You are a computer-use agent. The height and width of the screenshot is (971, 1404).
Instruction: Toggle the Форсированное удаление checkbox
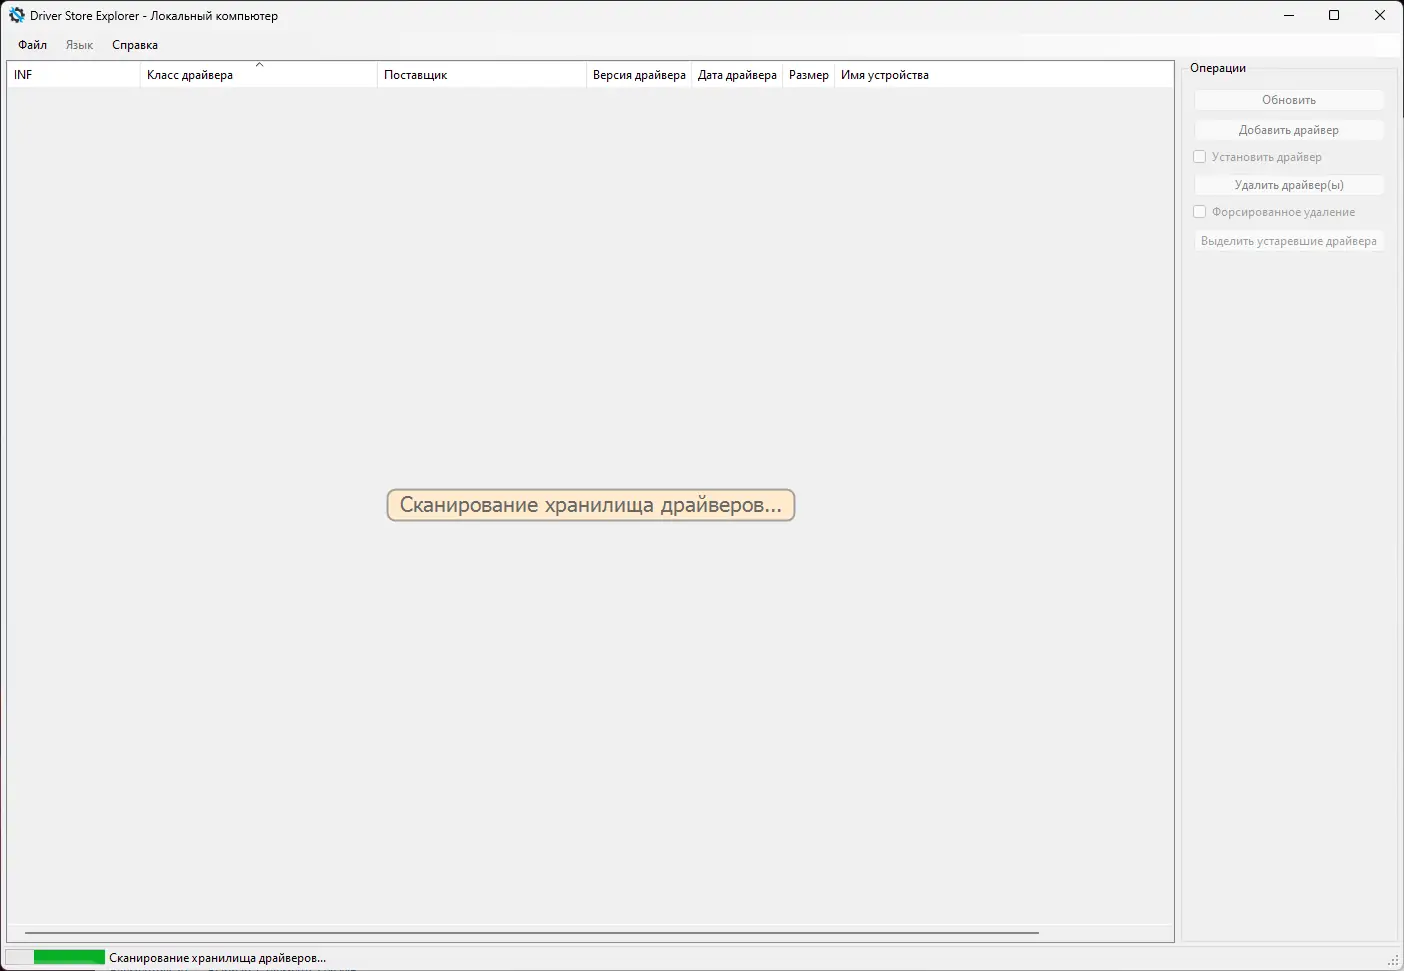1199,211
